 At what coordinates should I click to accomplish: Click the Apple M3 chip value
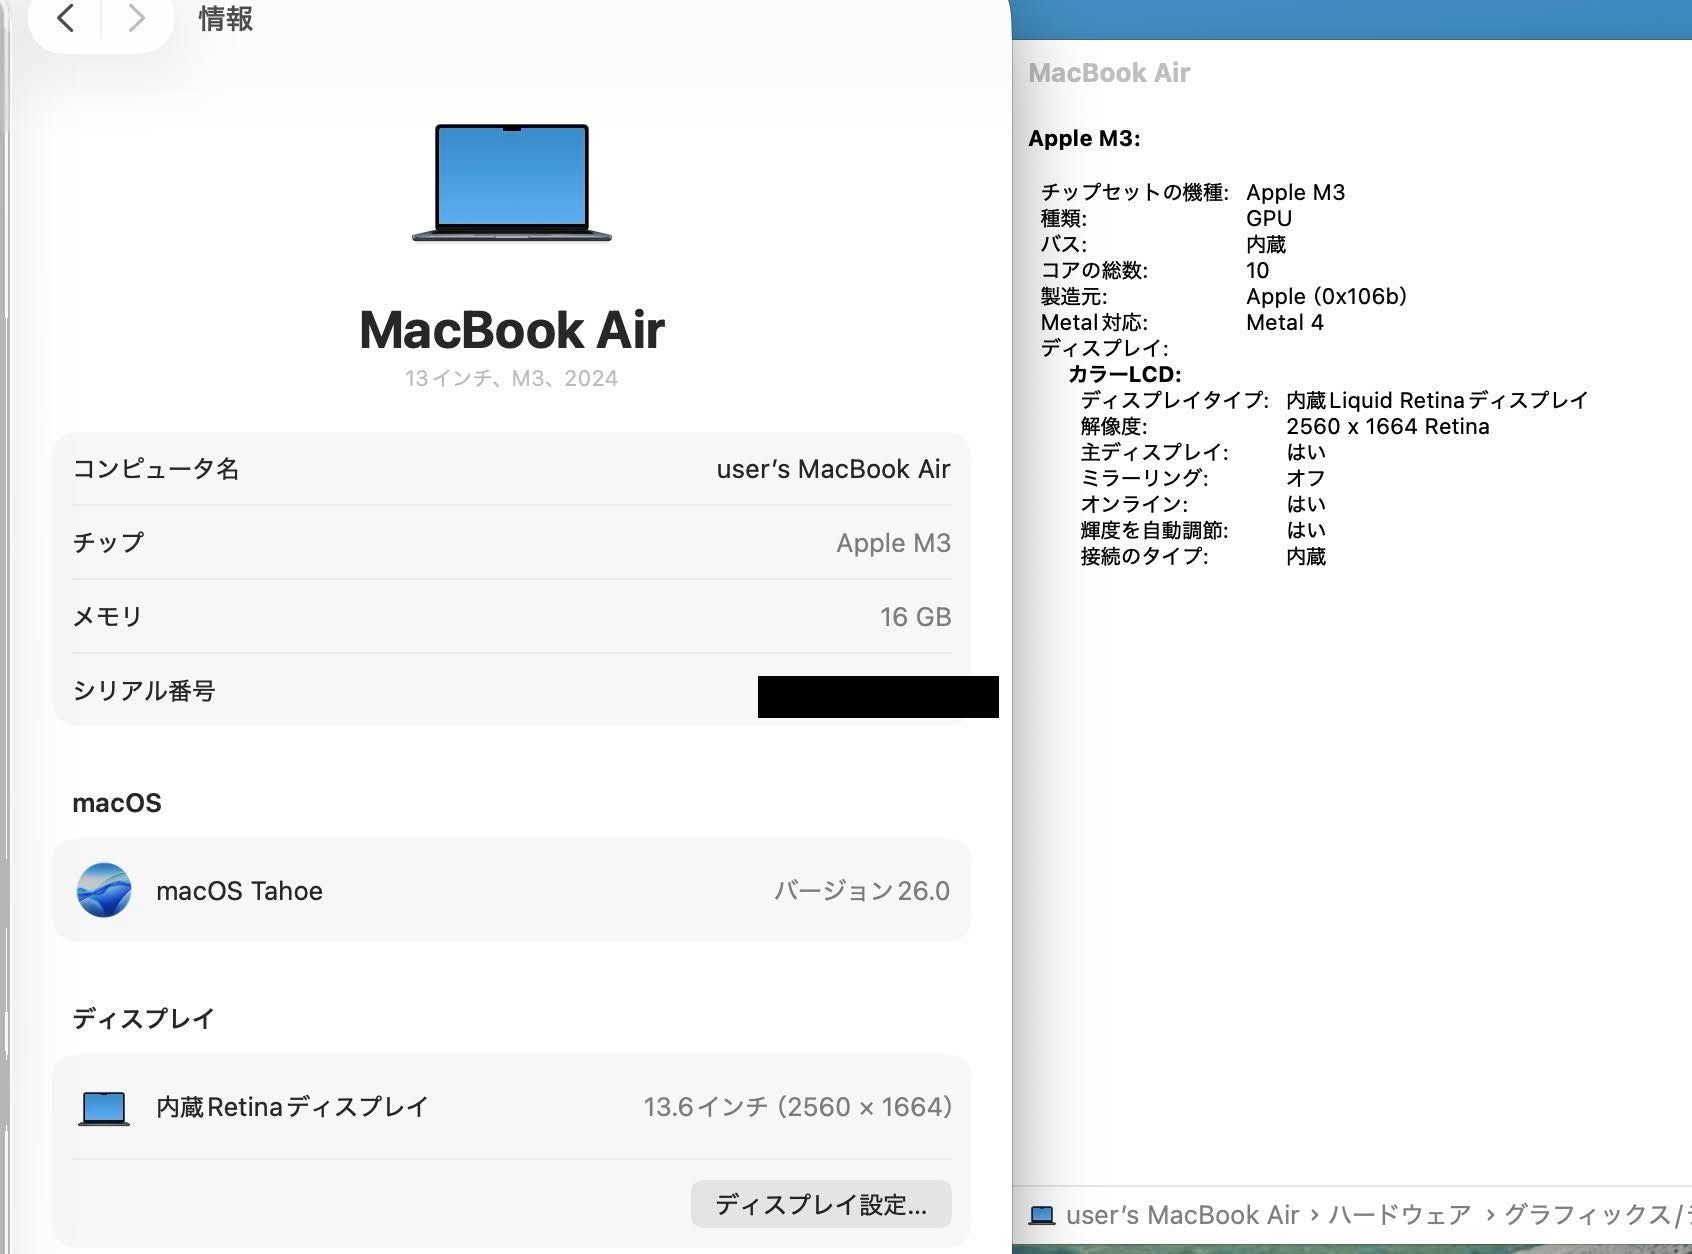pos(893,543)
